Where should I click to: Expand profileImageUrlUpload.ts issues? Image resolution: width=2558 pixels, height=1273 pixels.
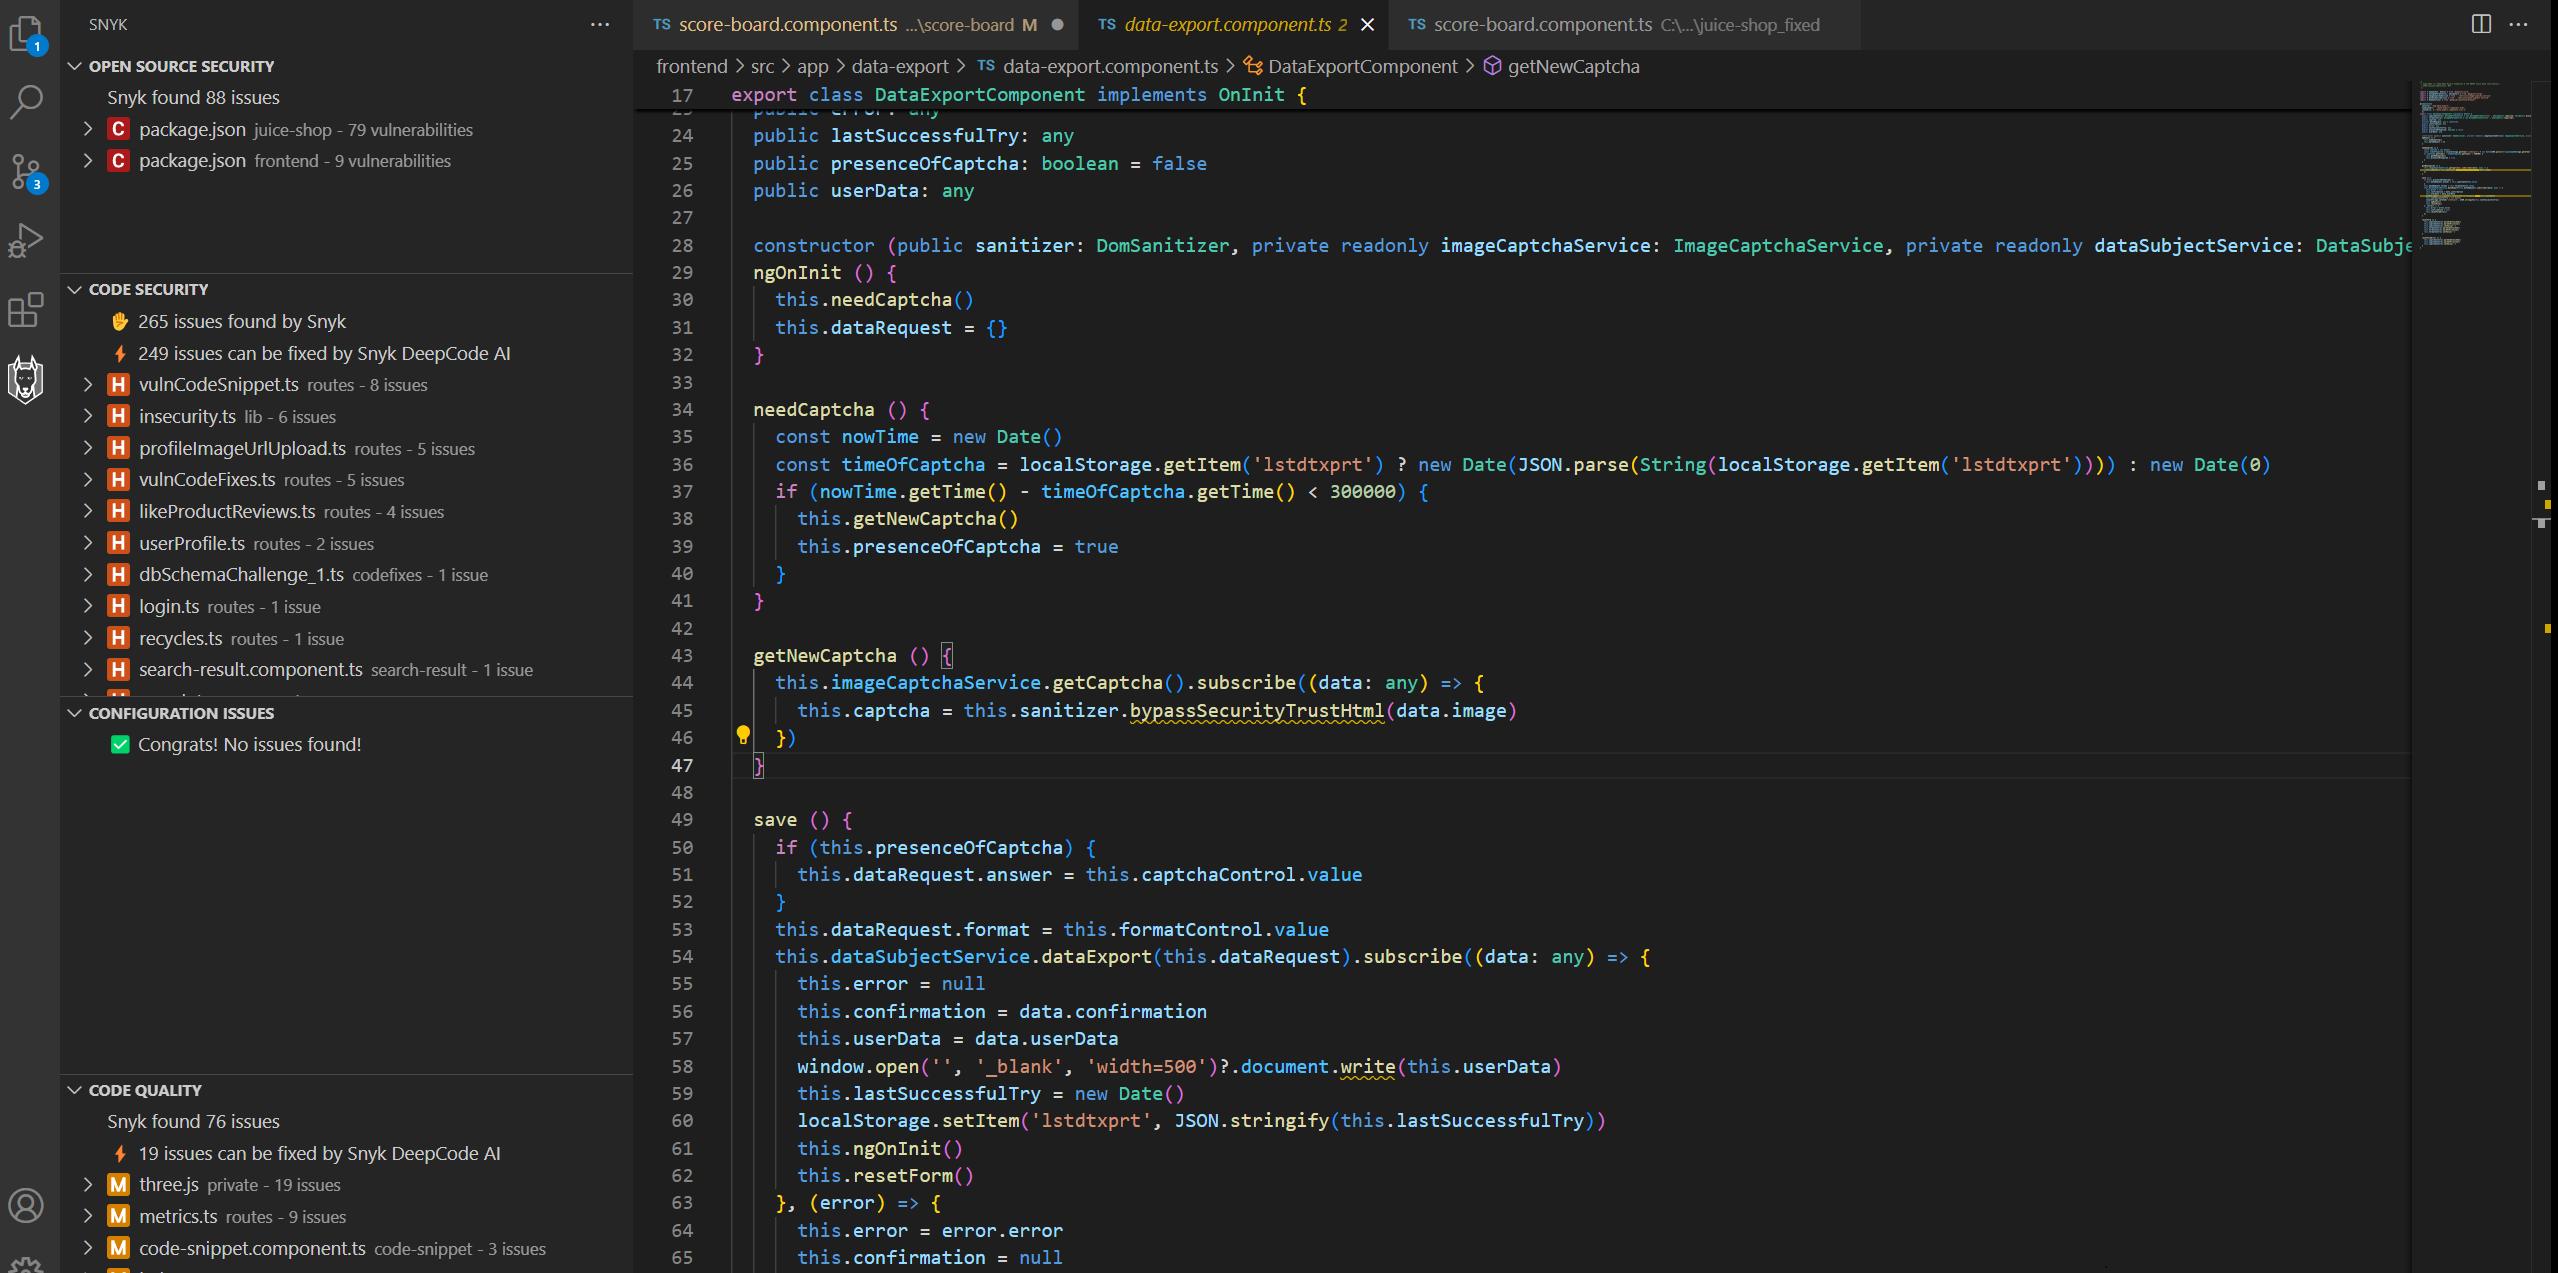pos(88,448)
